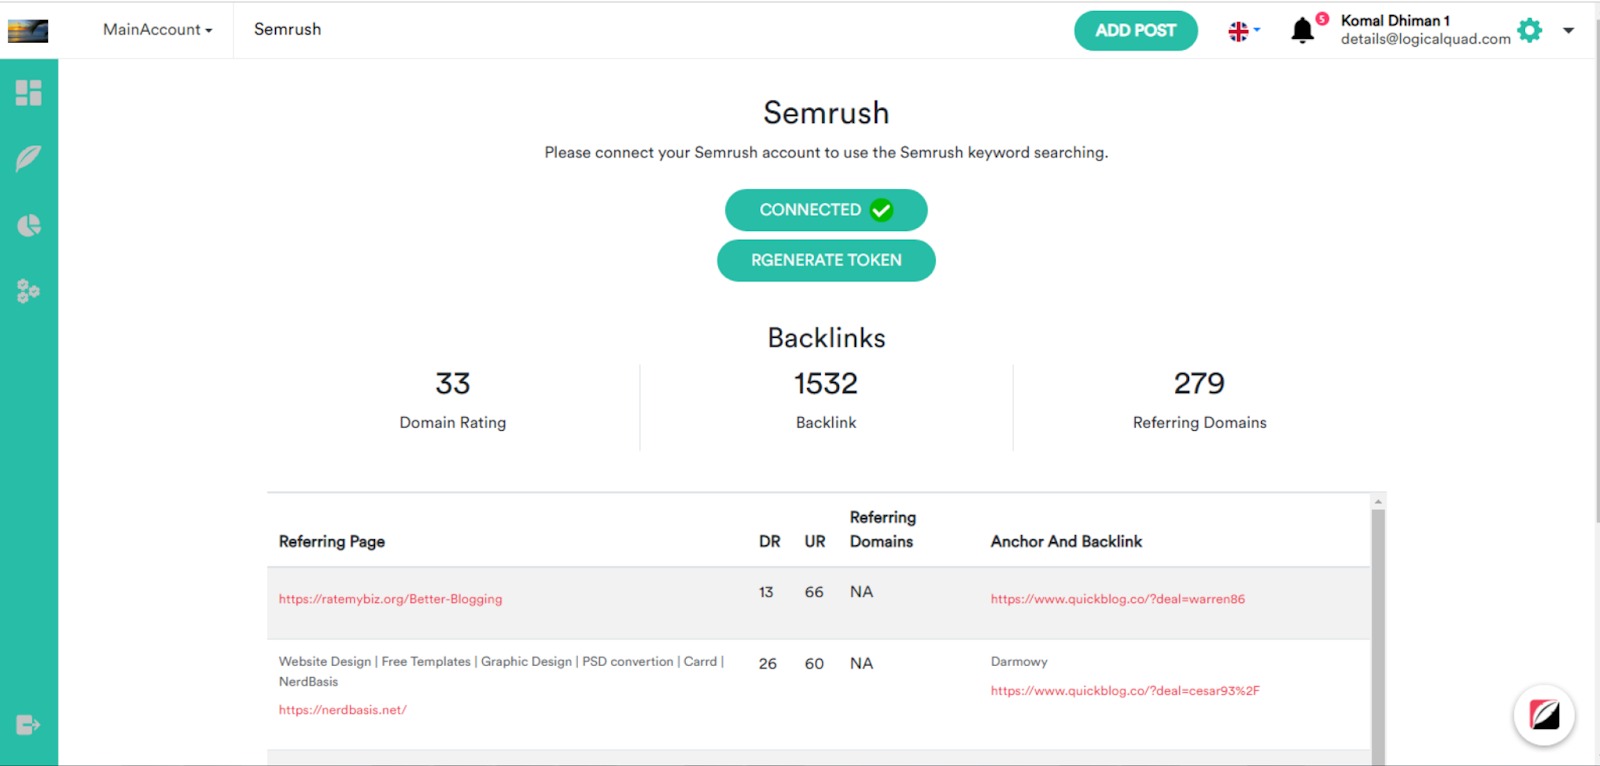
Task: Open the quickblog deal=warren86 backlink
Action: (x=1117, y=599)
